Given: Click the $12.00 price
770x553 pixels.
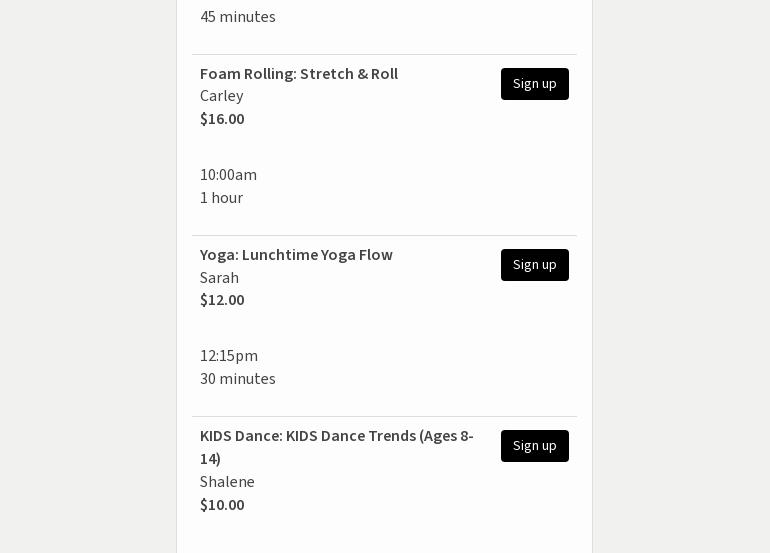Looking at the screenshot, I should point(222,300).
